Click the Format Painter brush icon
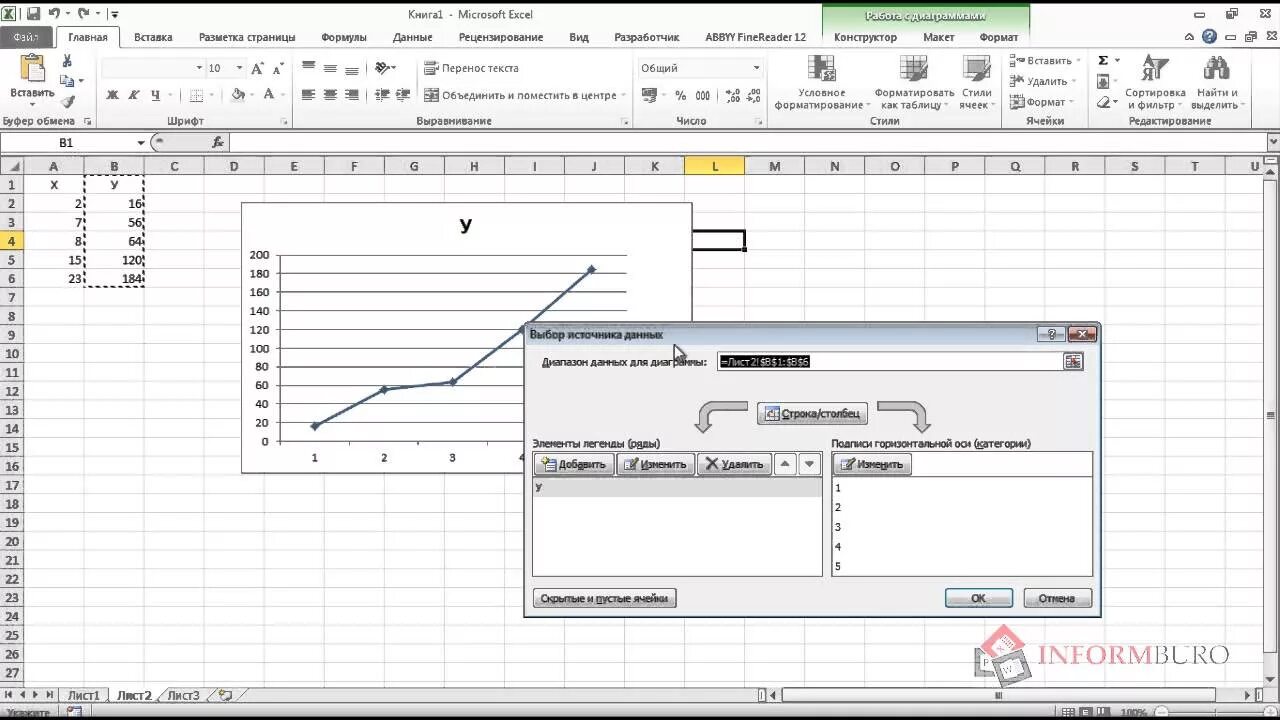Viewport: 1280px width, 720px height. (x=67, y=101)
